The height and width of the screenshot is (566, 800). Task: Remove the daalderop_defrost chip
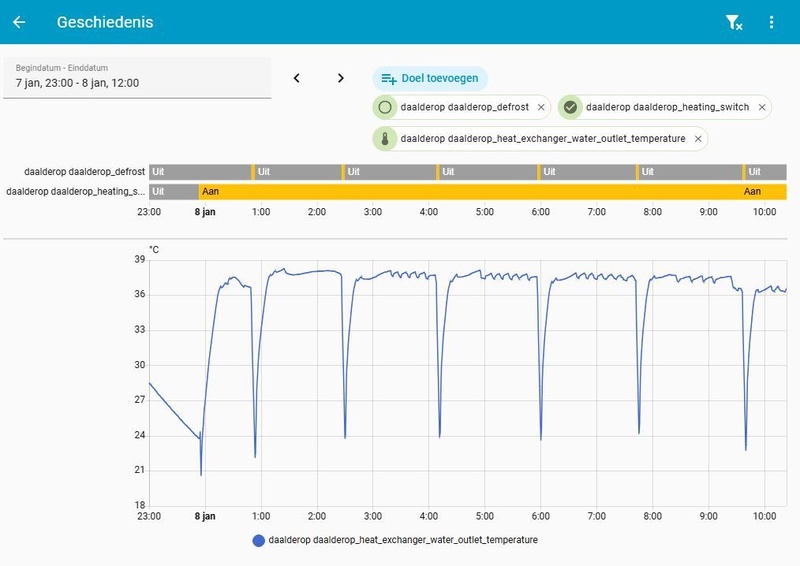pos(541,107)
